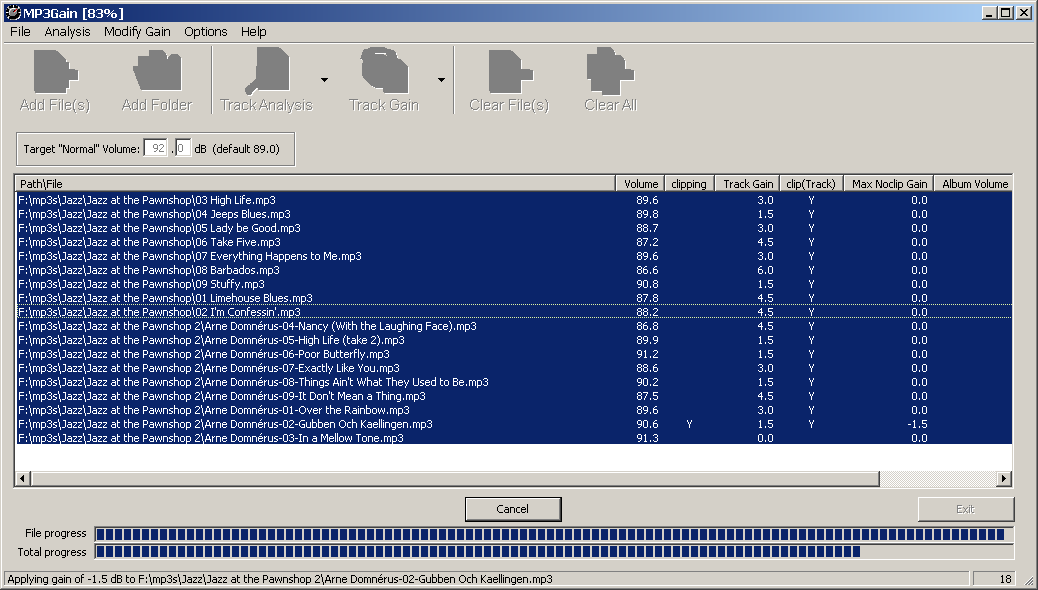Sort the list by Path\File column
Image resolution: width=1038 pixels, height=590 pixels.
pos(315,183)
